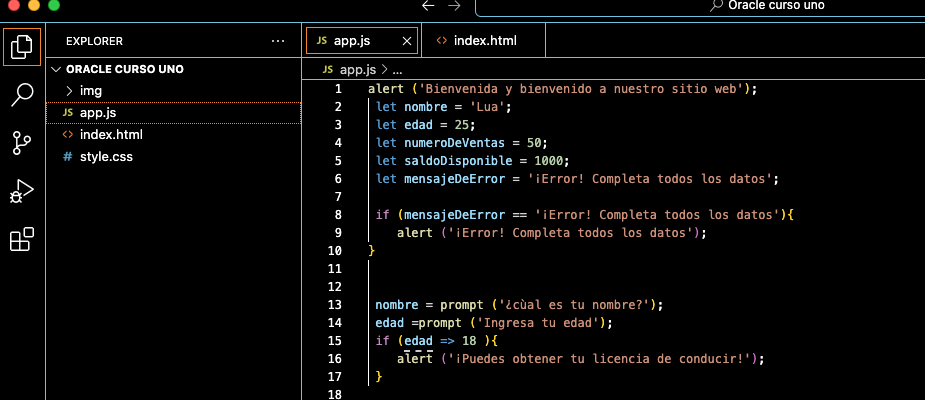Image resolution: width=925 pixels, height=400 pixels.
Task: Click saldoDisponible on line 5
Action: (458, 160)
